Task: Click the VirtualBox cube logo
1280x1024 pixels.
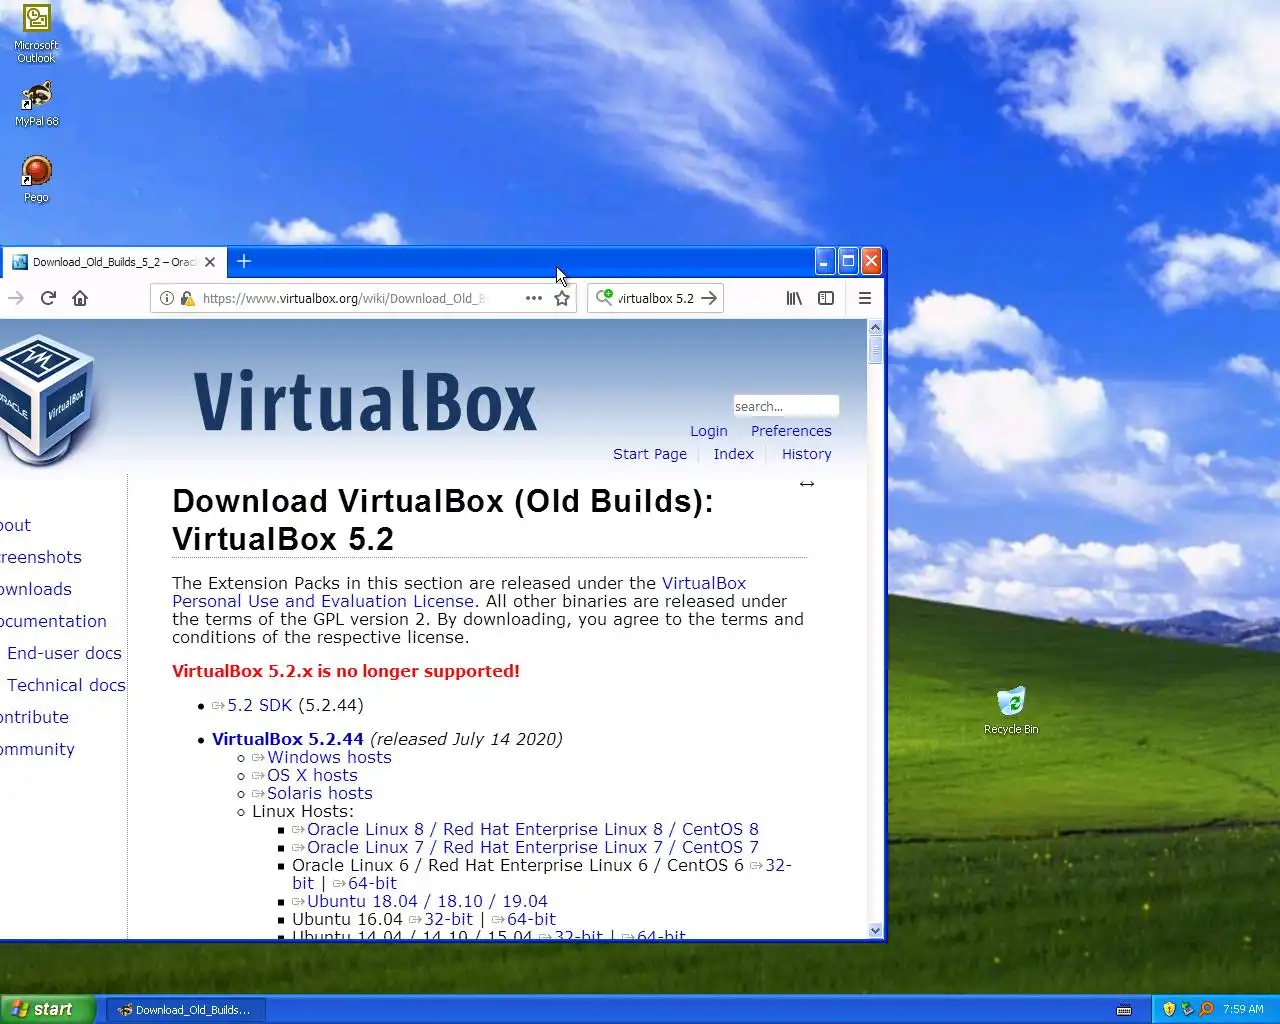Action: coord(45,399)
